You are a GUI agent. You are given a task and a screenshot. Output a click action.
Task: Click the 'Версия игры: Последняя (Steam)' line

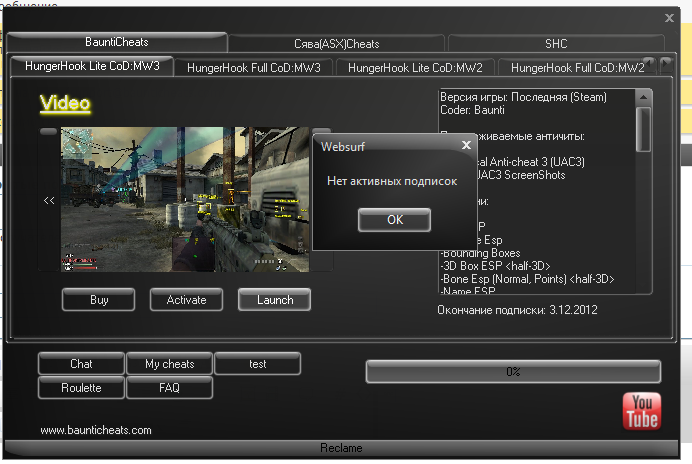[523, 97]
